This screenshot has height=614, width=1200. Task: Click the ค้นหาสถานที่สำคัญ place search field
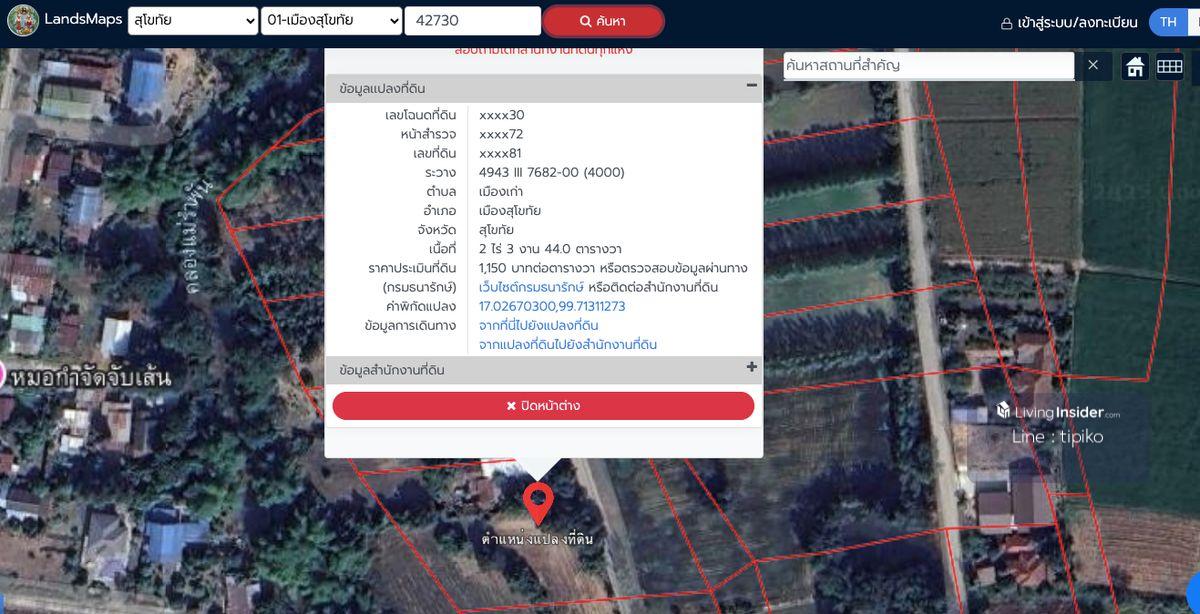click(928, 66)
